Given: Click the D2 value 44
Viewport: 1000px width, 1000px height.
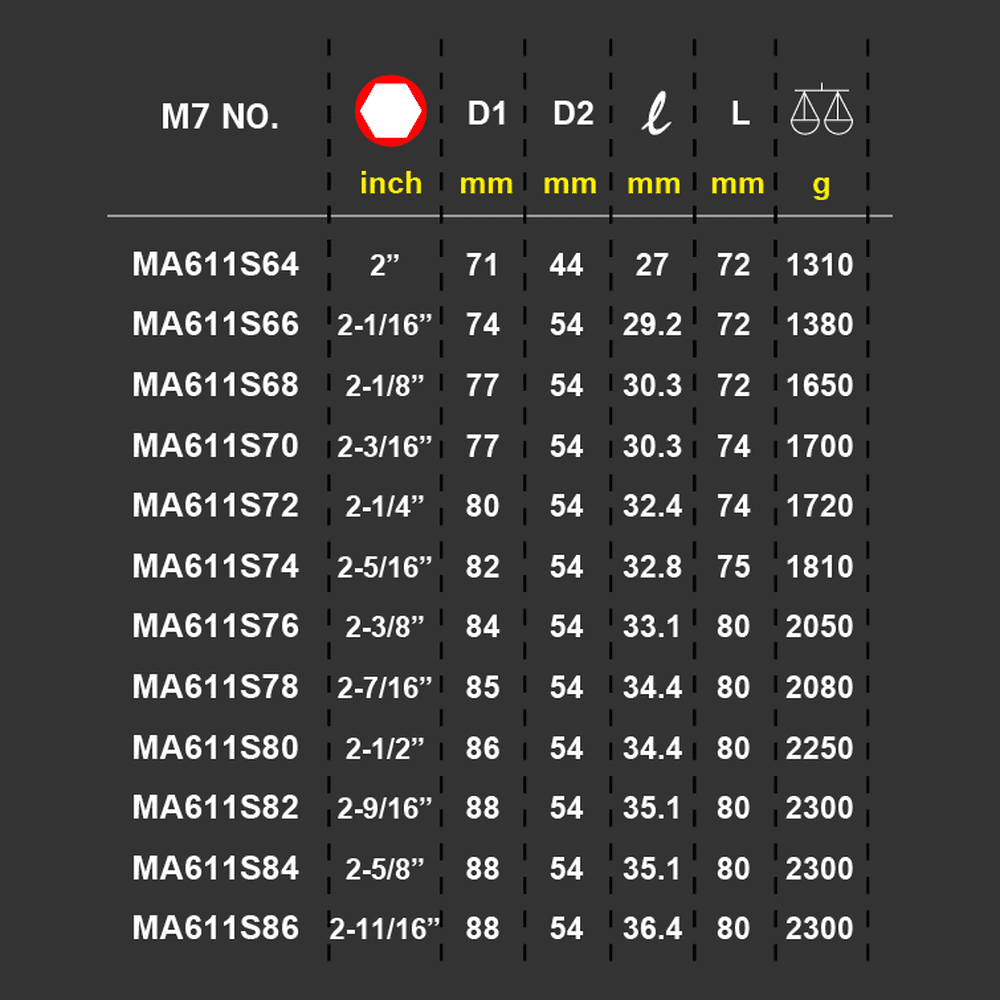Looking at the screenshot, I should pos(566,265).
